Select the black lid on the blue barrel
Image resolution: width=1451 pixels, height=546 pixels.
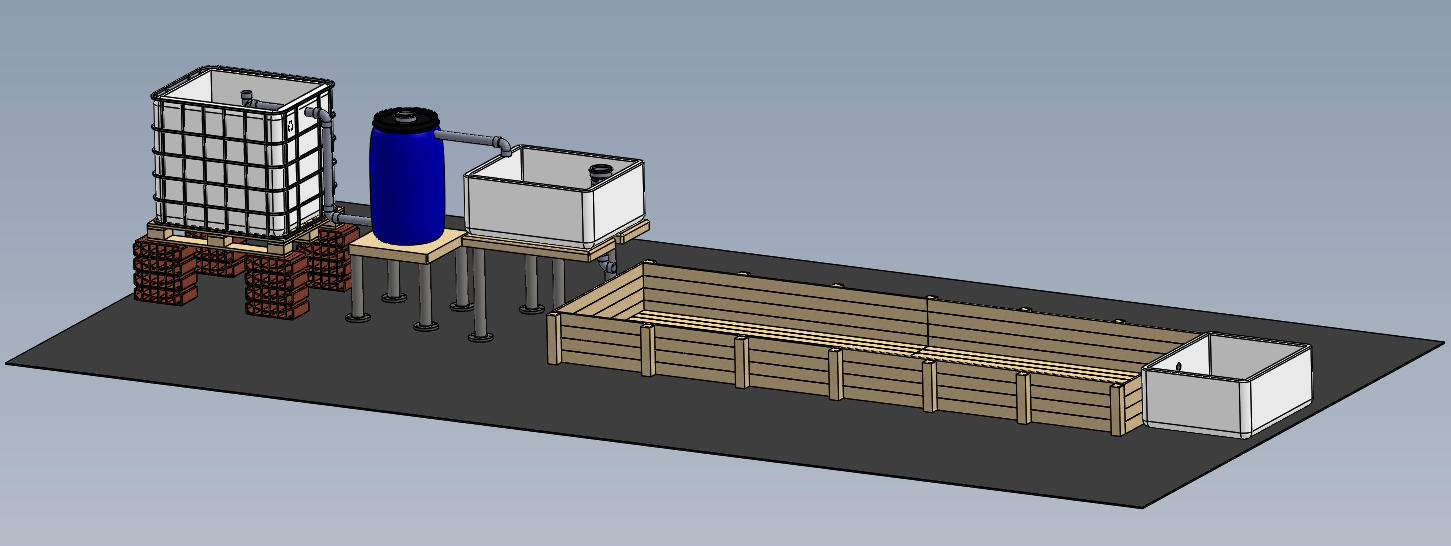405,118
